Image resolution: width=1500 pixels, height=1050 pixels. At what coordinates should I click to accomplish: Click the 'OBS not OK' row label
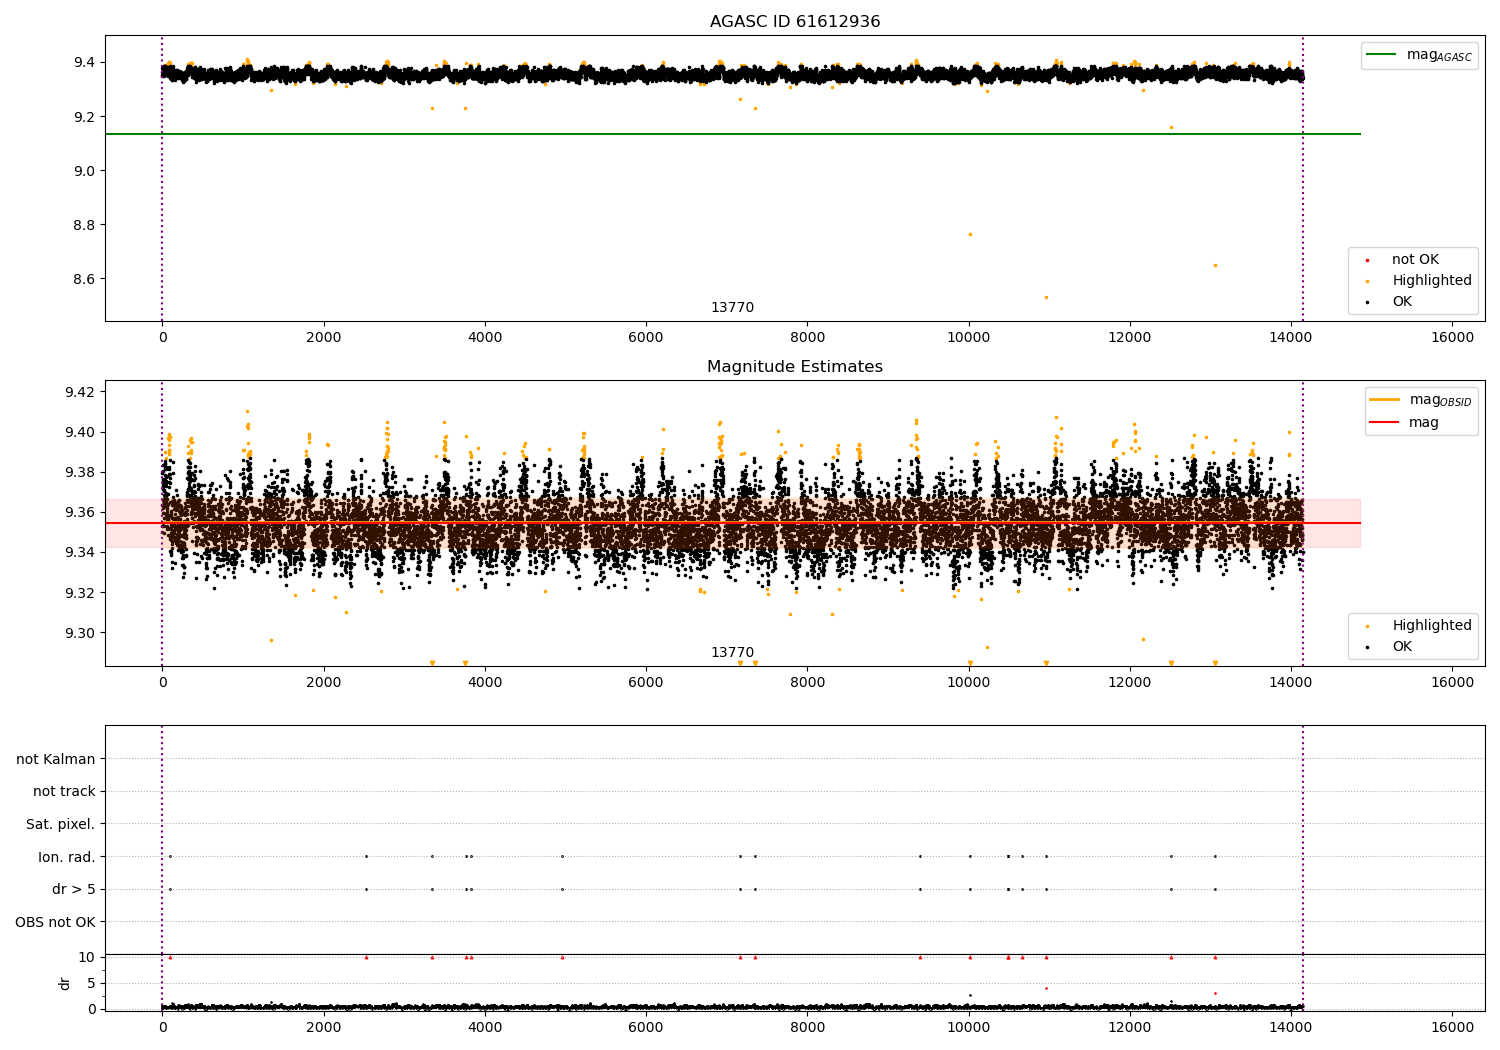point(55,922)
